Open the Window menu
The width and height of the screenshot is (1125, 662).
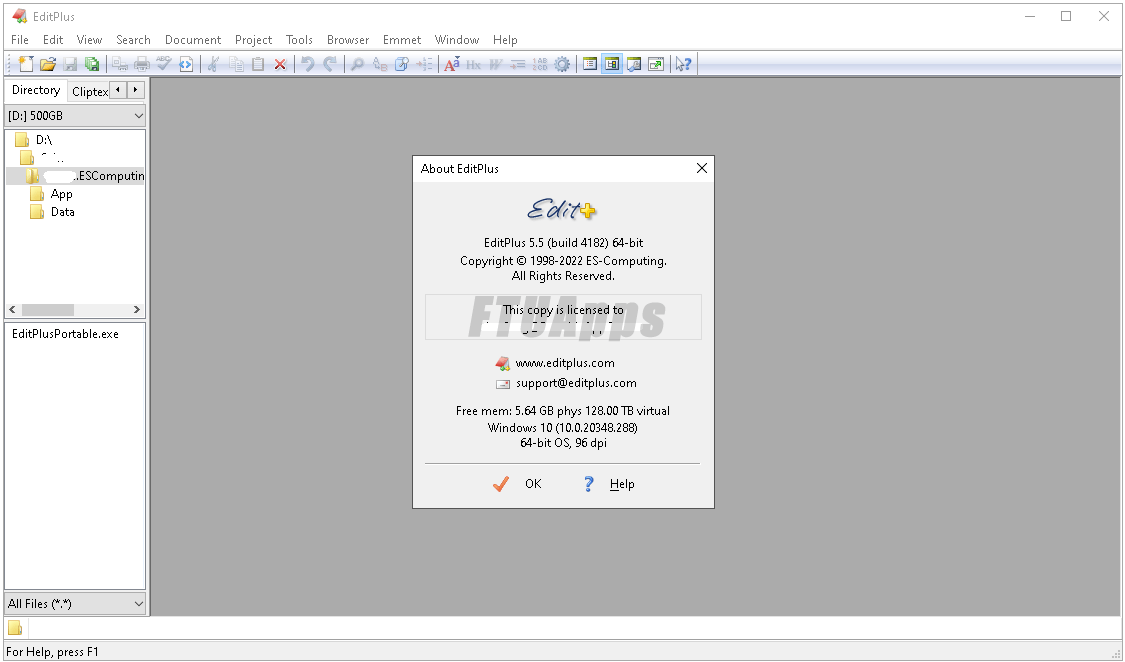457,39
